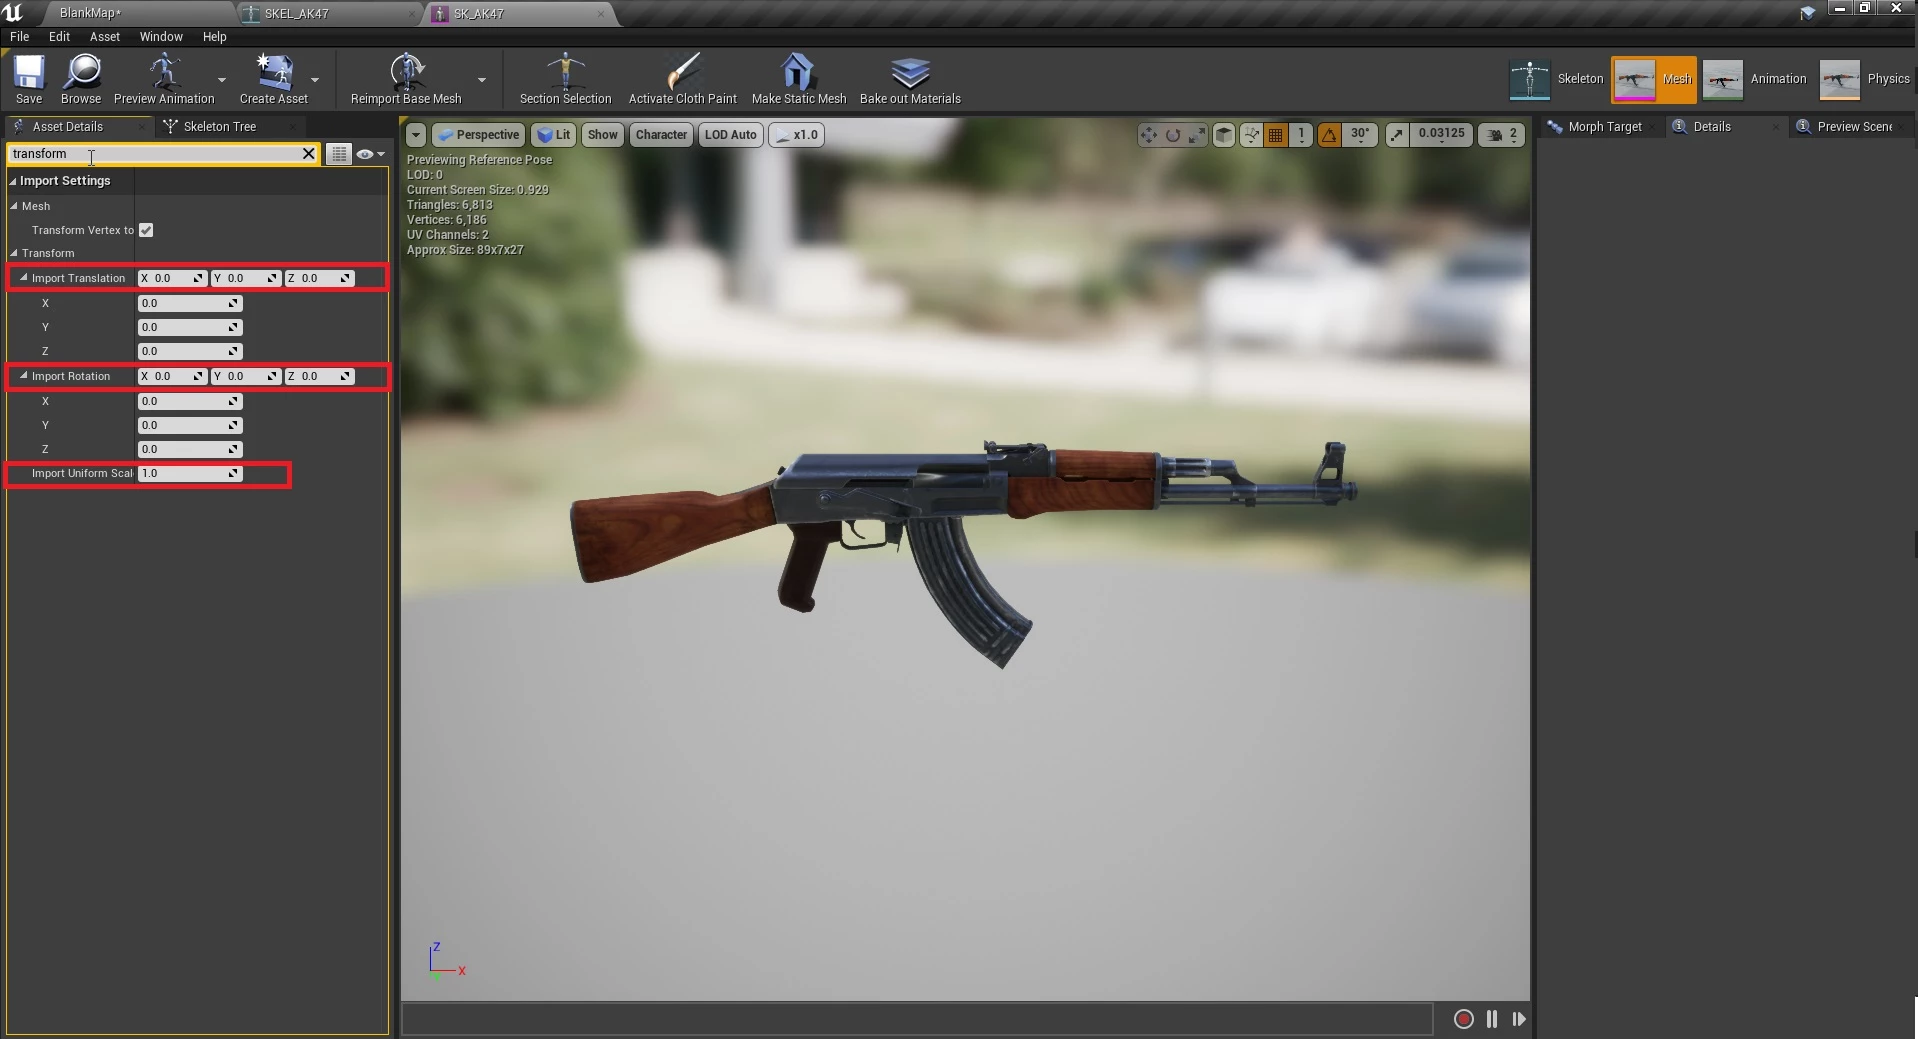This screenshot has height=1039, width=1918.
Task: Open the Window menu
Action: pyautogui.click(x=161, y=36)
